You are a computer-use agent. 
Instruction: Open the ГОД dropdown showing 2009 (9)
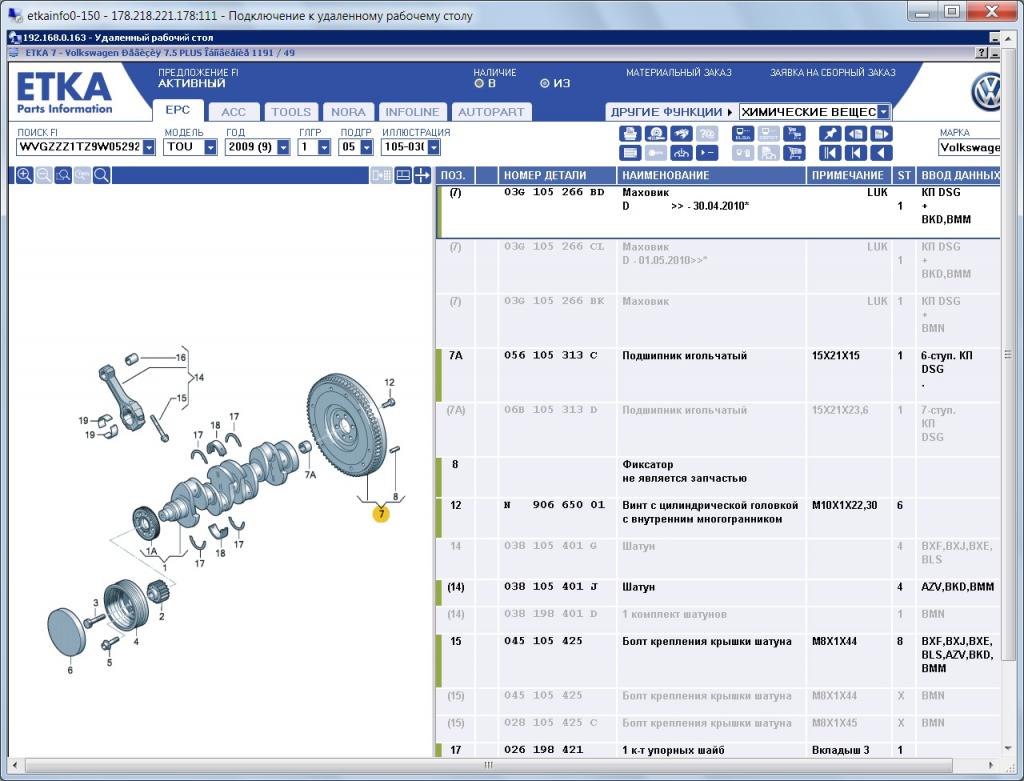click(283, 147)
